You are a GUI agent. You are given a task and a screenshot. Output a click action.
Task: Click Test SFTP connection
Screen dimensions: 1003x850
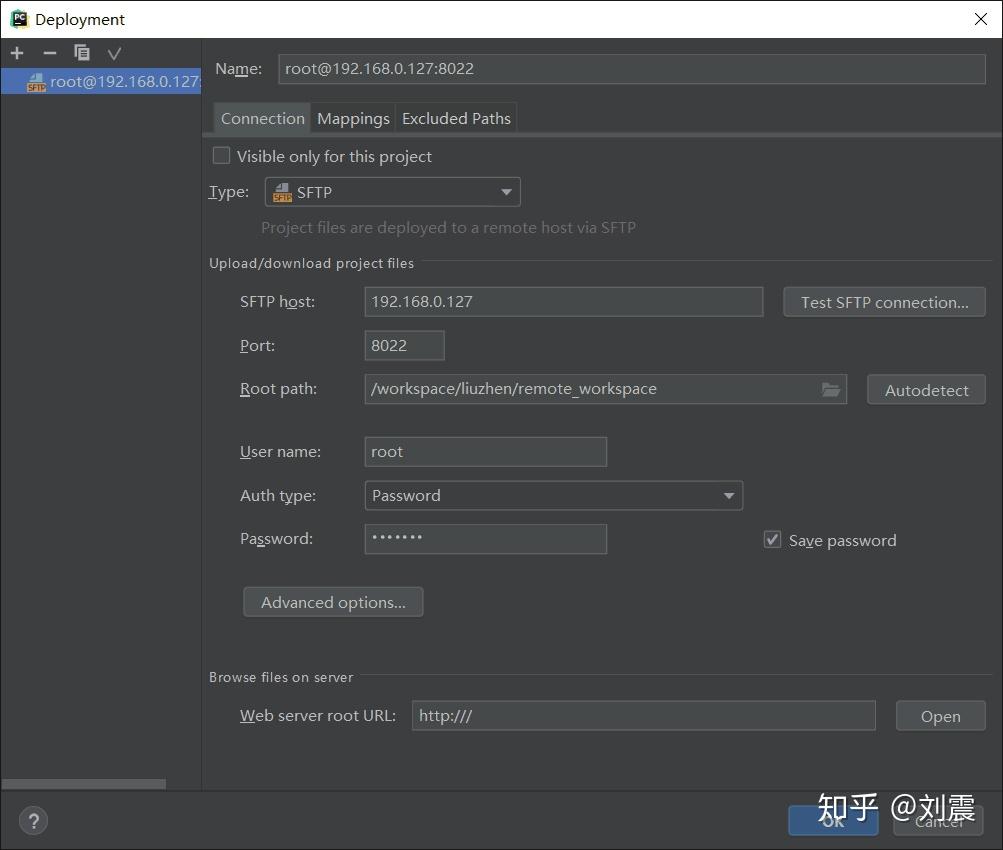pyautogui.click(x=884, y=301)
